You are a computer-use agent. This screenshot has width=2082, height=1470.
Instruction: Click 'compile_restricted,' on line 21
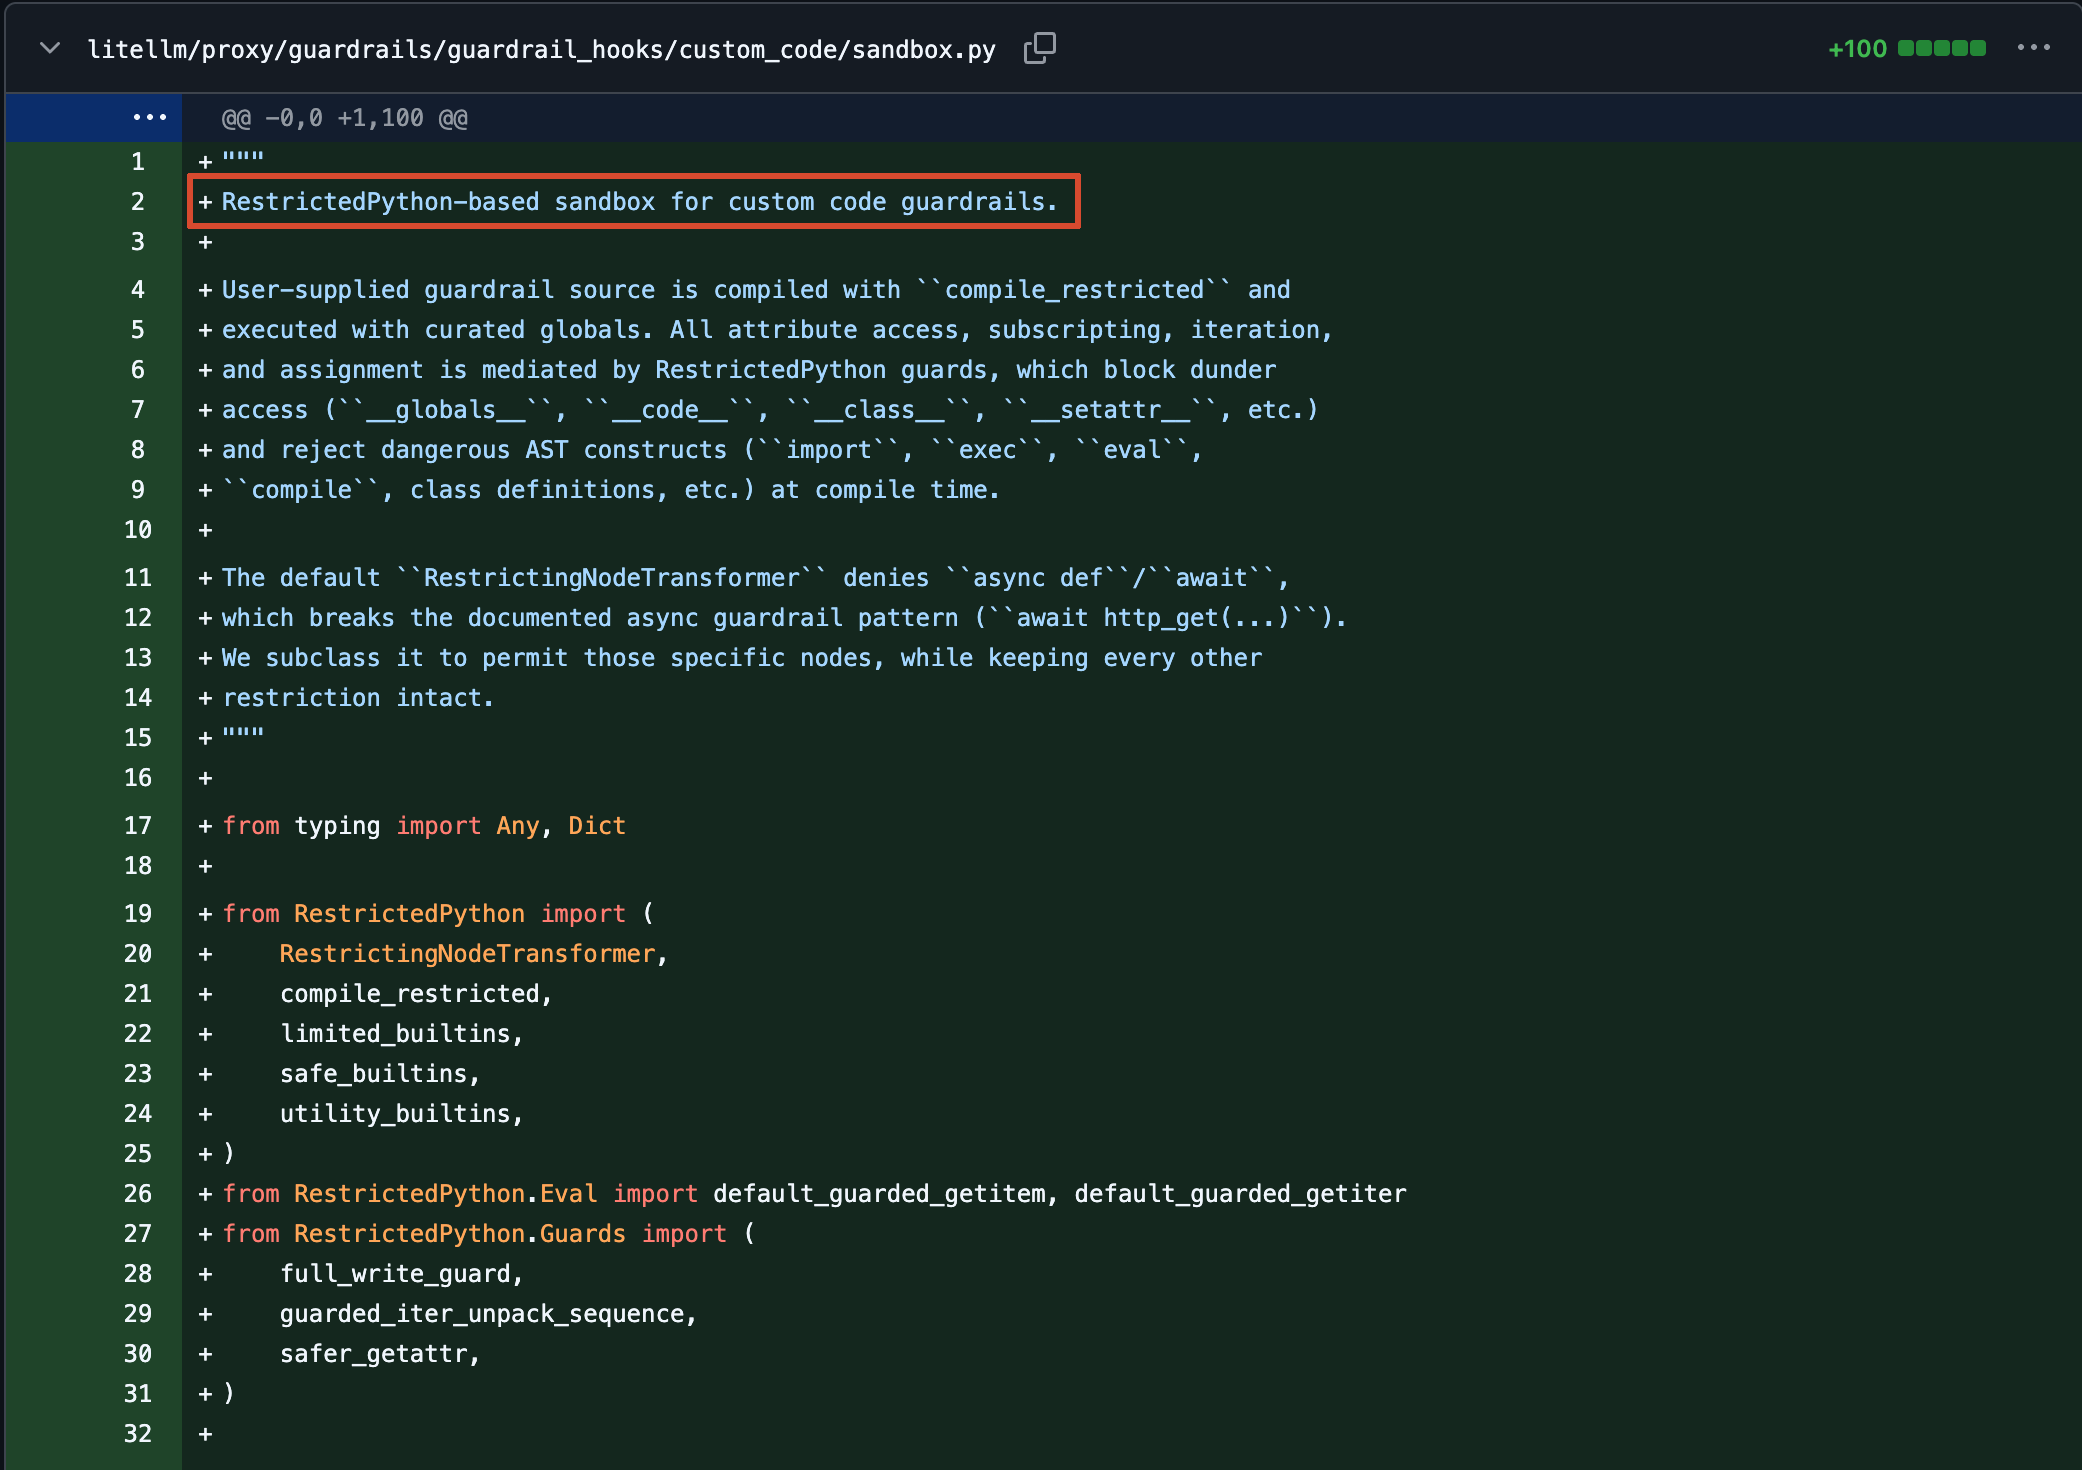pyautogui.click(x=416, y=994)
